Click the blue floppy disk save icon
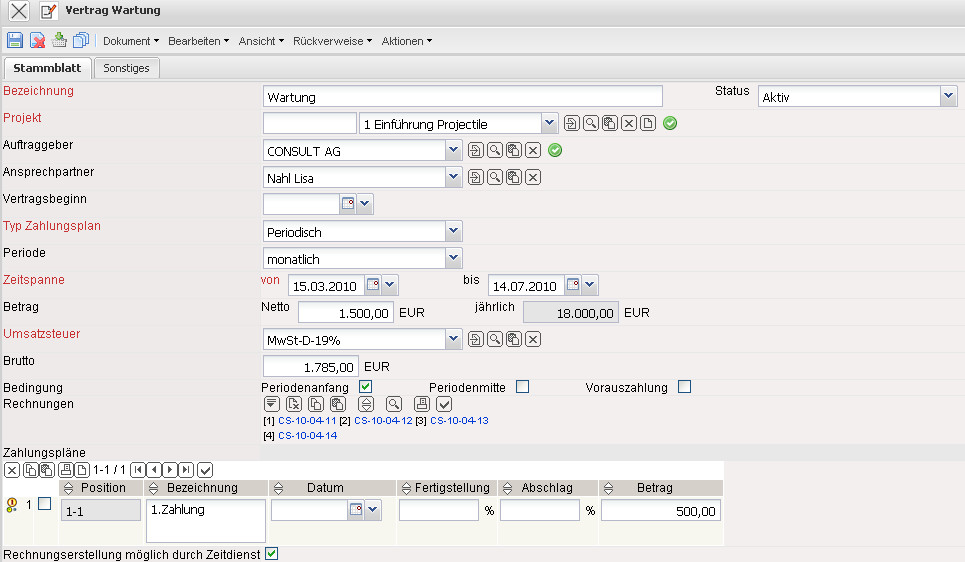The width and height of the screenshot is (965, 562). pyautogui.click(x=15, y=40)
